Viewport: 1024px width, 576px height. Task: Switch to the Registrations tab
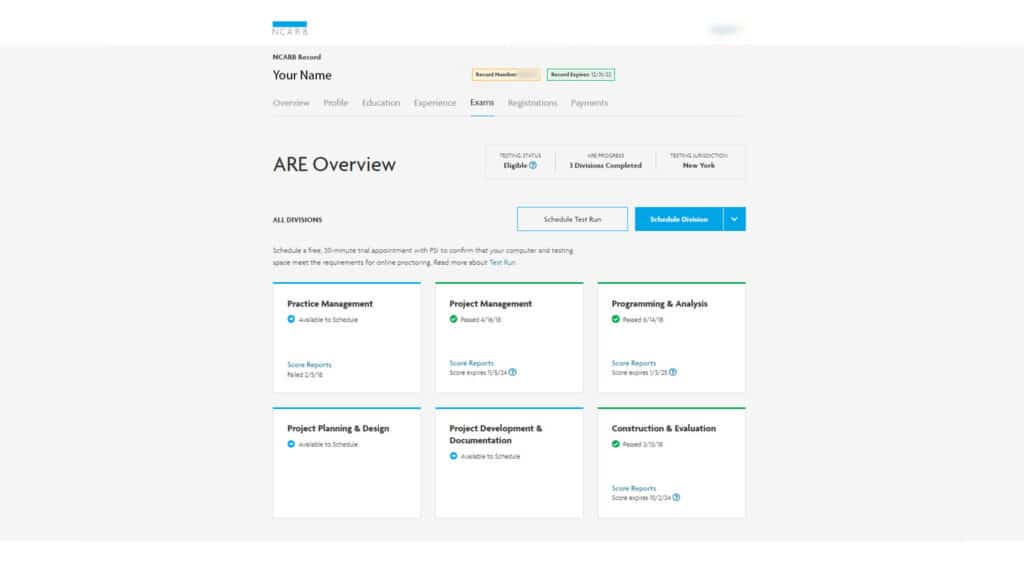click(x=532, y=103)
